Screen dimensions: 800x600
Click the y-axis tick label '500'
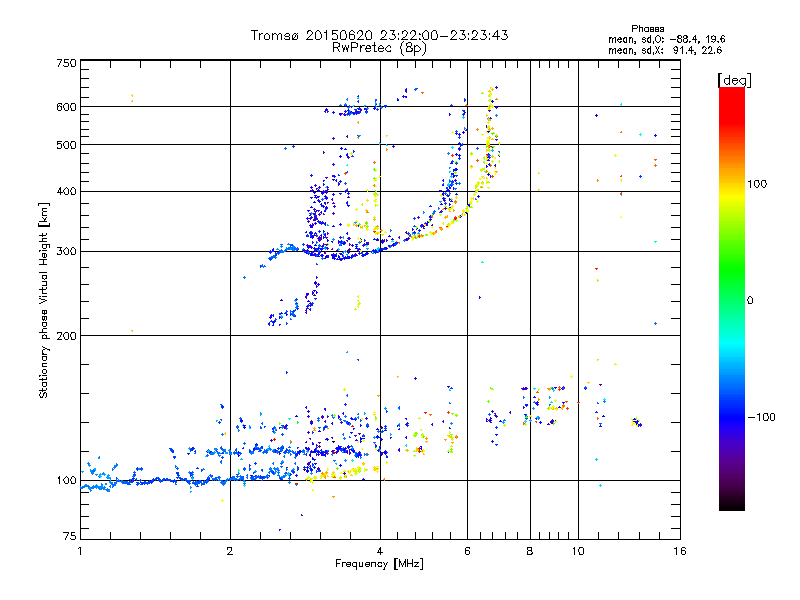[x=67, y=145]
